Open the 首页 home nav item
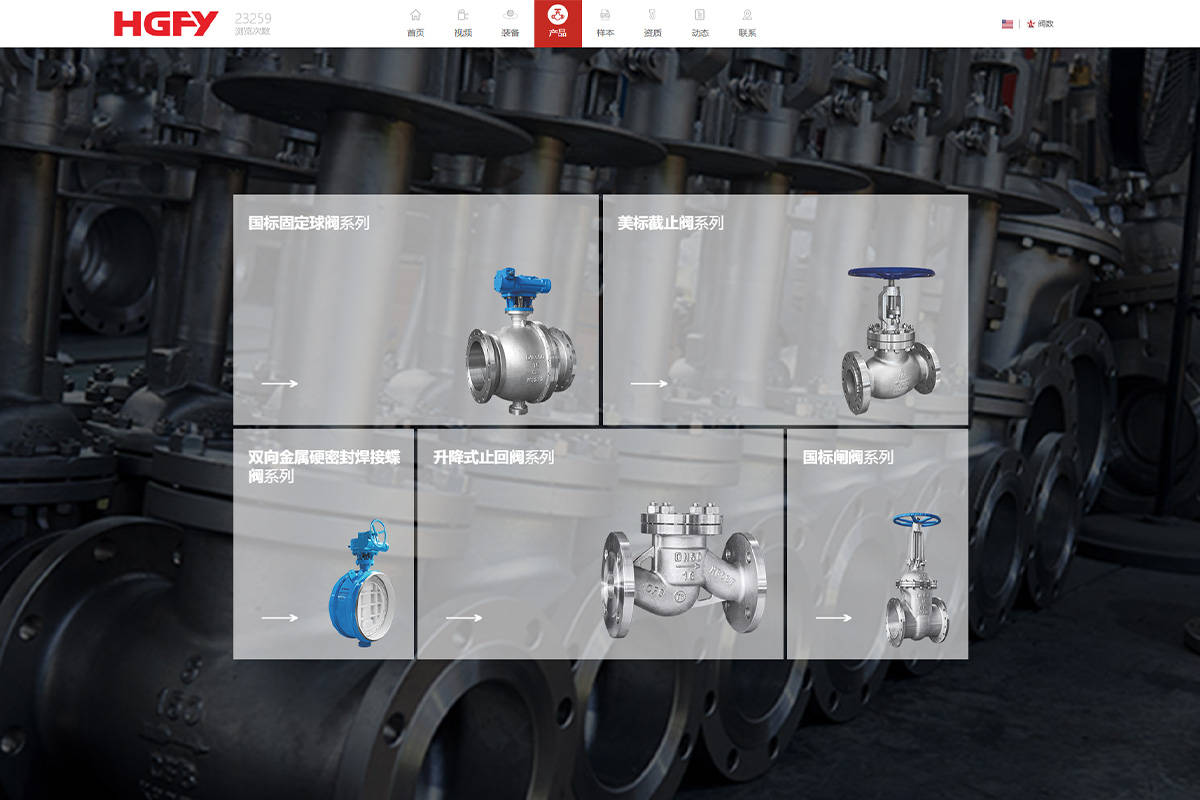The image size is (1200, 800). pyautogui.click(x=415, y=23)
